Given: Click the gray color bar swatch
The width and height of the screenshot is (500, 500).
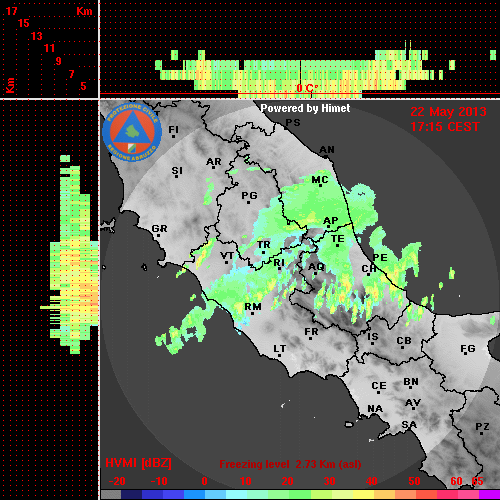Looking at the screenshot, I should [x=111, y=495].
